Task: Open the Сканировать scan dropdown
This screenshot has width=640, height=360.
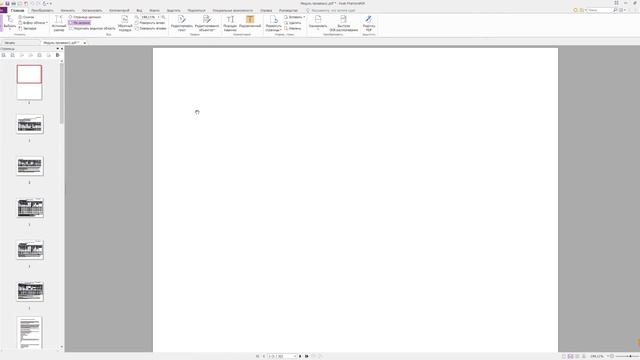Action: point(318,23)
